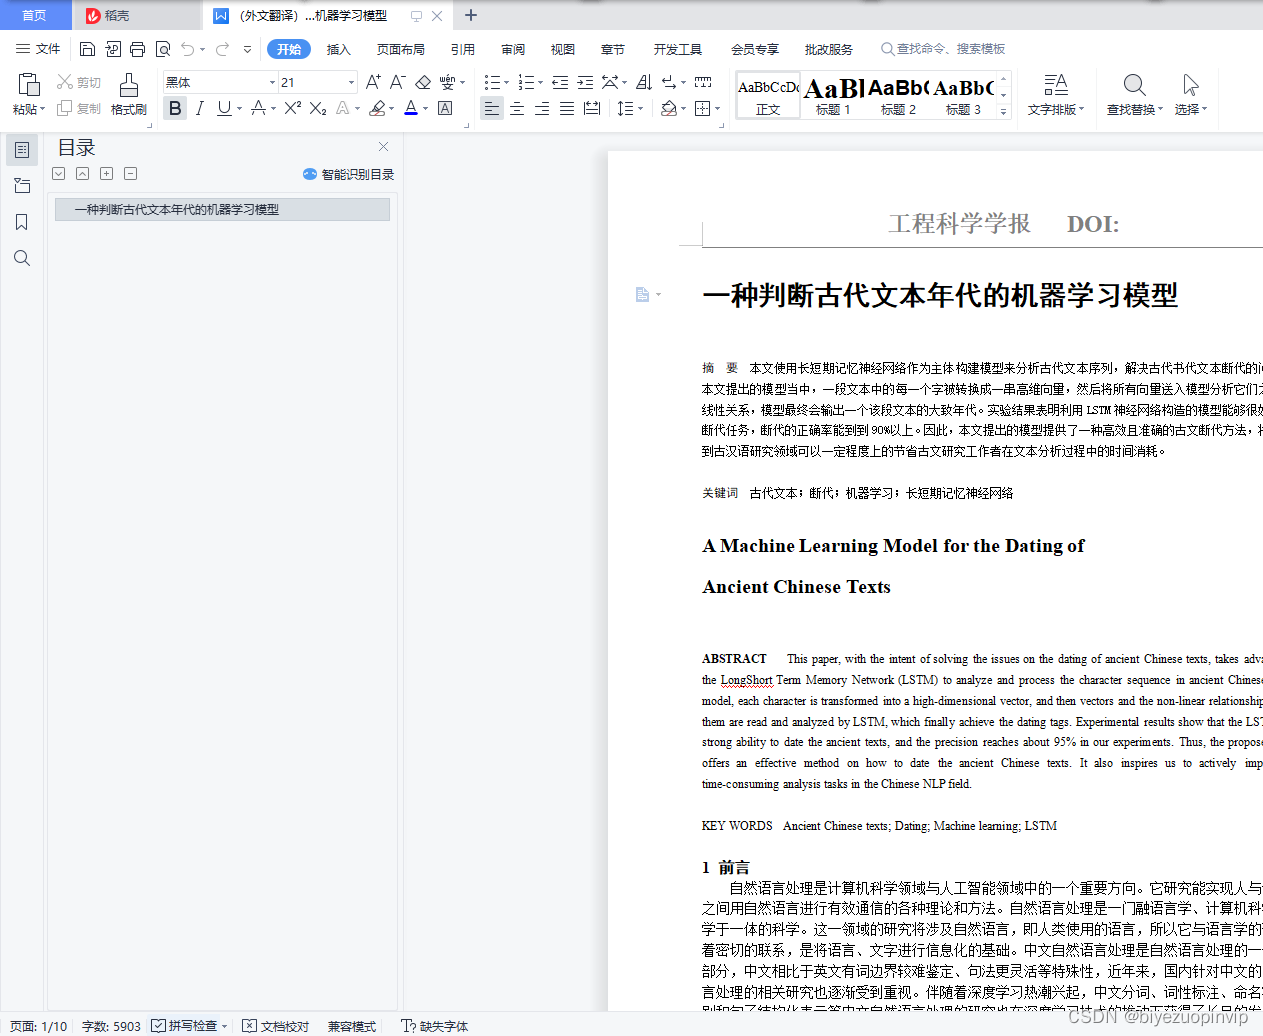Click the increase font size icon

(372, 83)
